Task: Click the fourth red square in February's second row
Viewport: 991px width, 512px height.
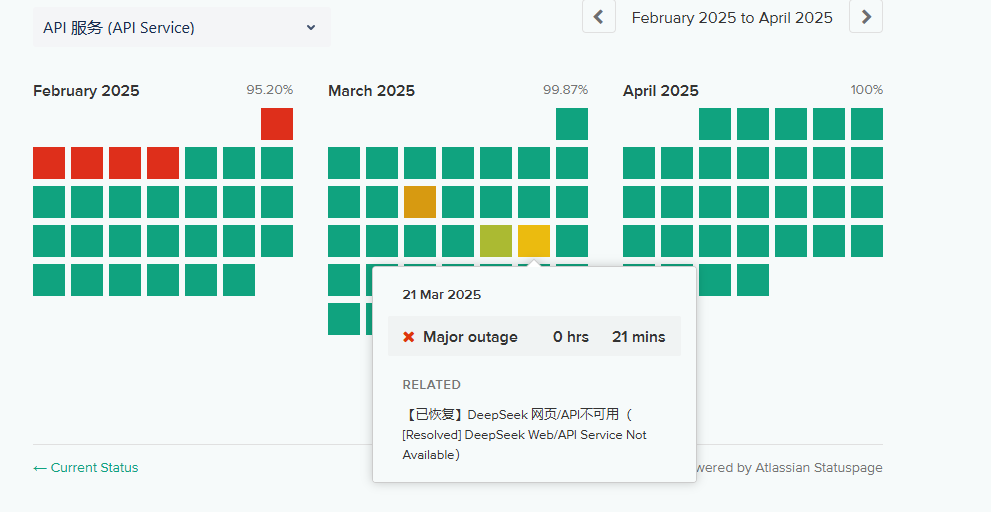Action: (163, 163)
